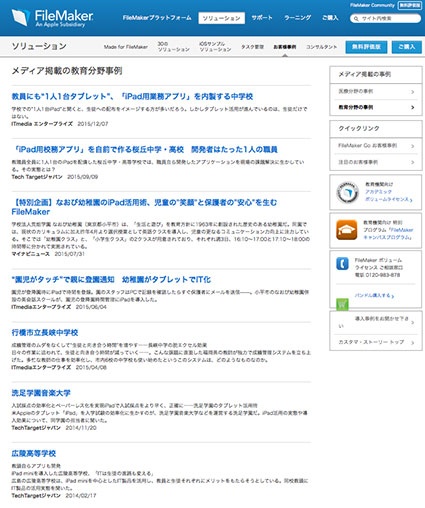Click the chevron beside 医療分野の事例
This screenshot has width=425, height=508.
click(x=413, y=92)
